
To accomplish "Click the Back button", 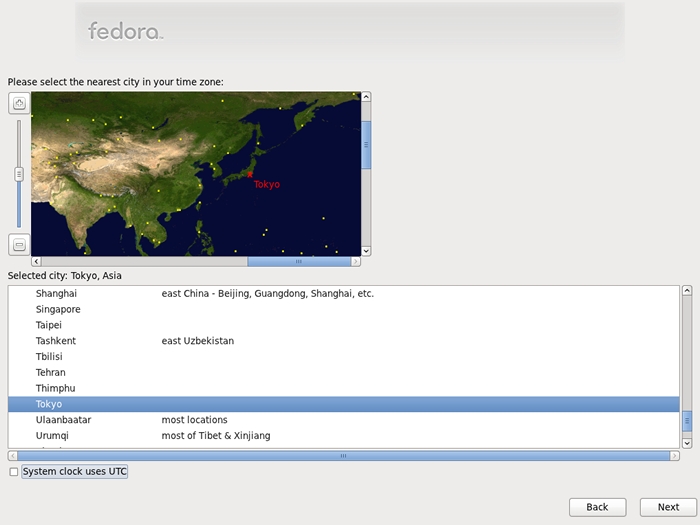I will pyautogui.click(x=597, y=507).
